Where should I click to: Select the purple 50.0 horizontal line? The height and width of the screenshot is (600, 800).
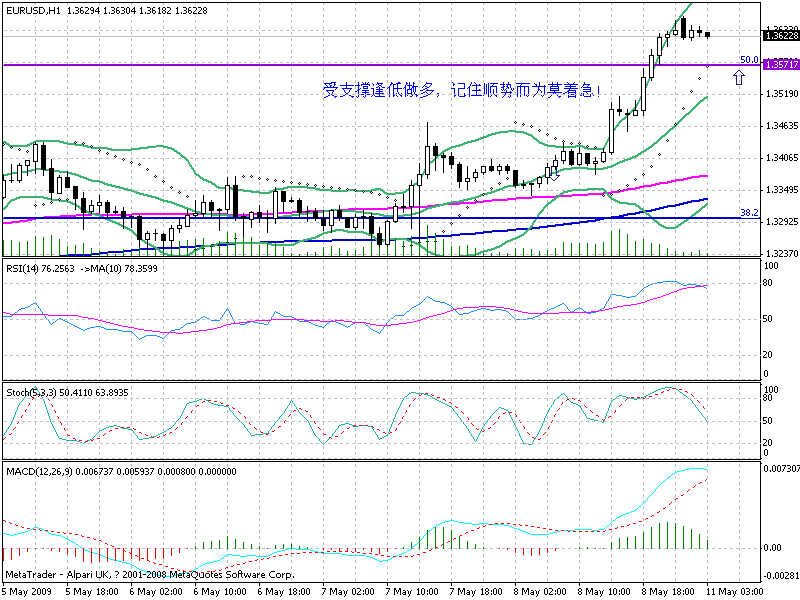(x=381, y=65)
